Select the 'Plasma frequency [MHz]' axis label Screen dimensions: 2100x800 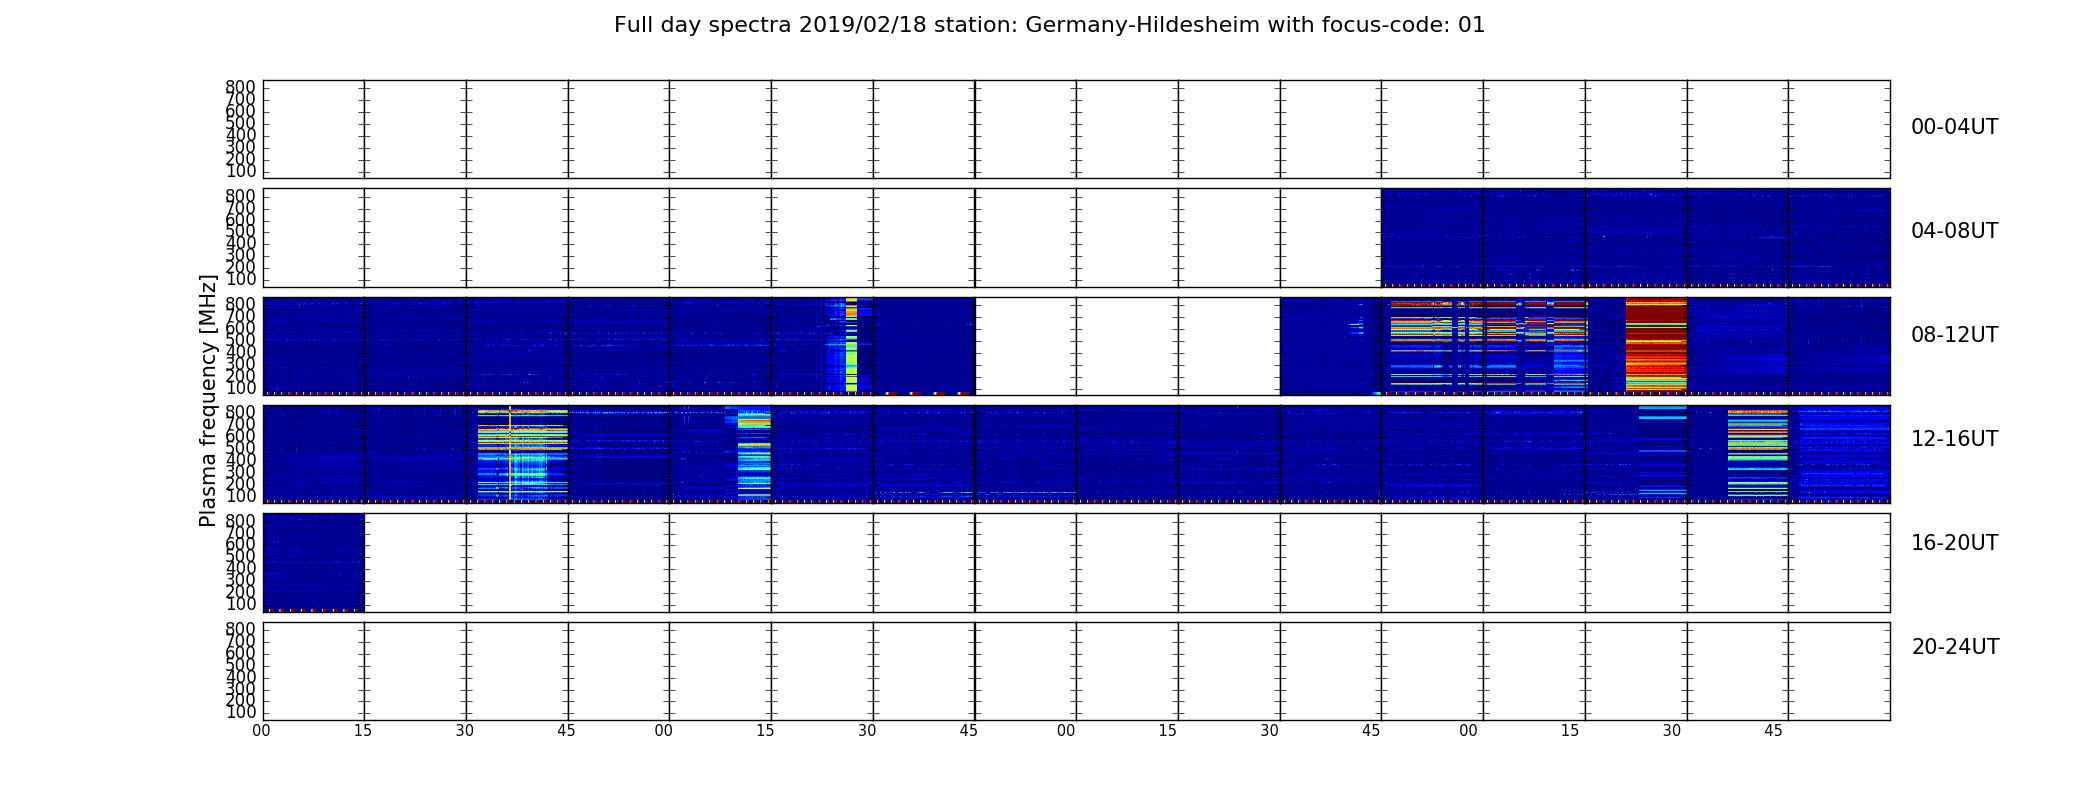tap(208, 400)
